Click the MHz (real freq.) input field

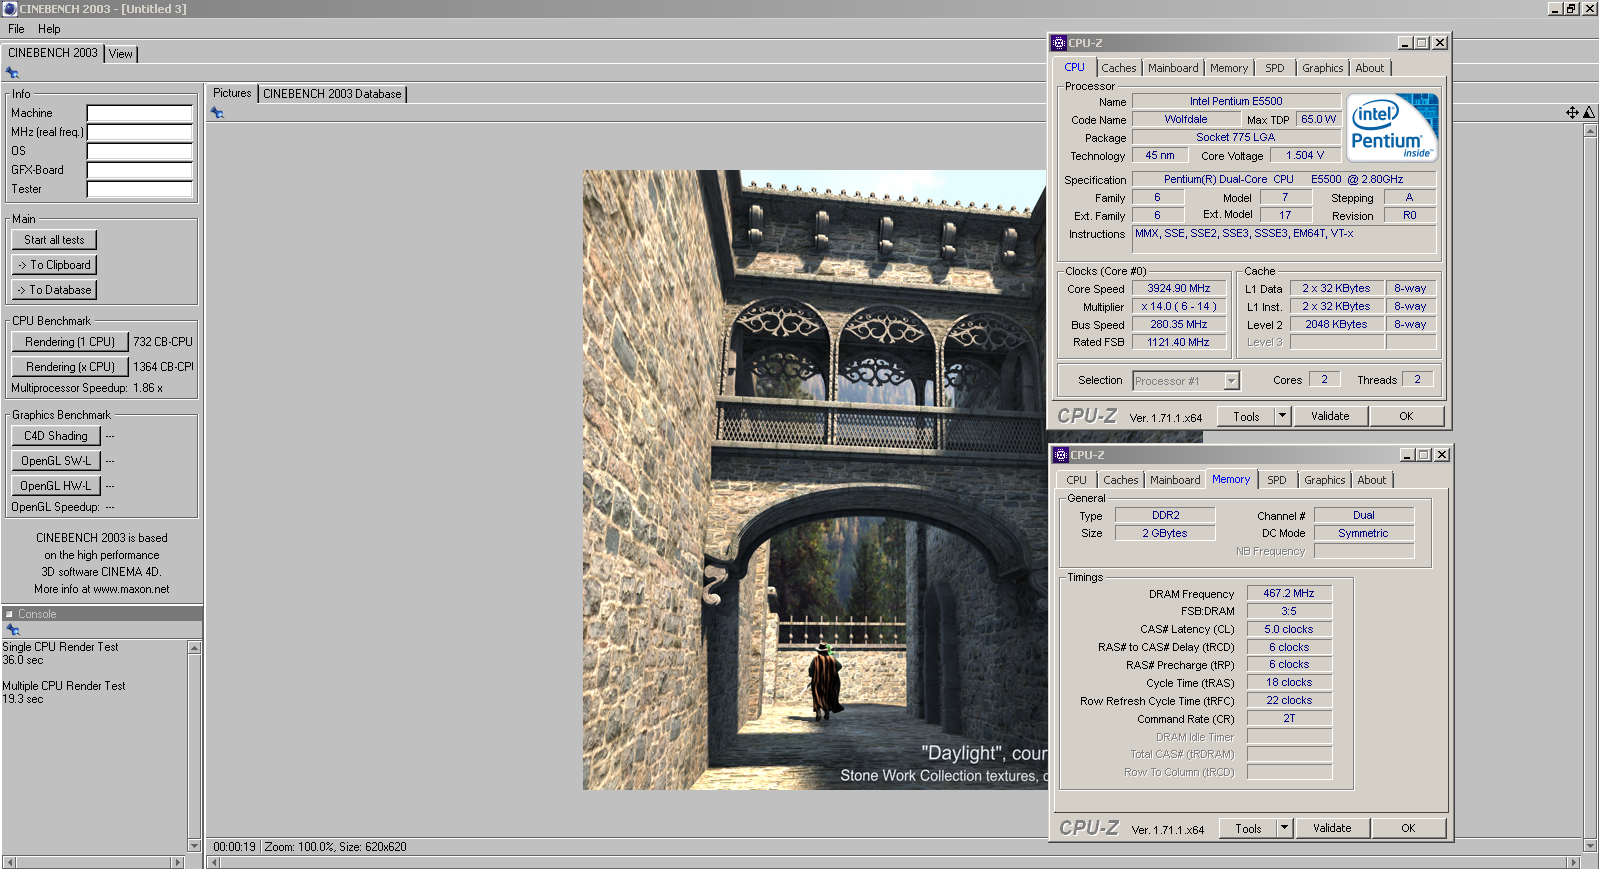pyautogui.click(x=139, y=132)
